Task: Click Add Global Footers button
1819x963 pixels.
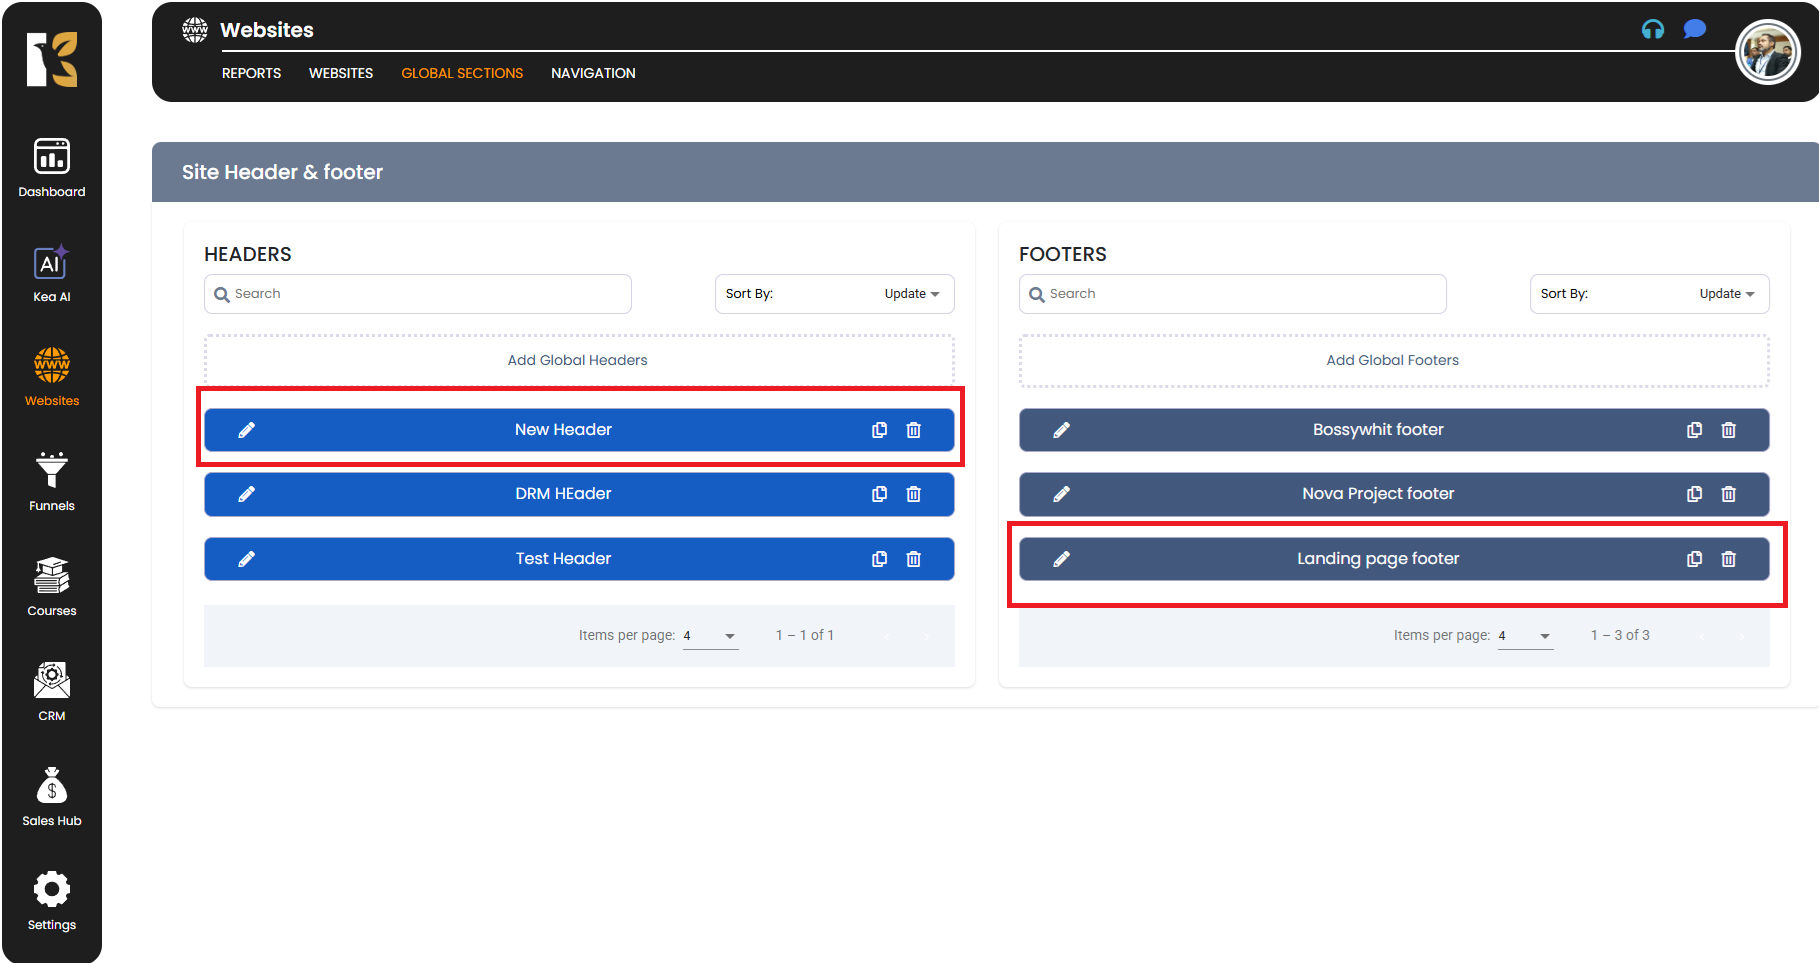Action: pos(1393,360)
